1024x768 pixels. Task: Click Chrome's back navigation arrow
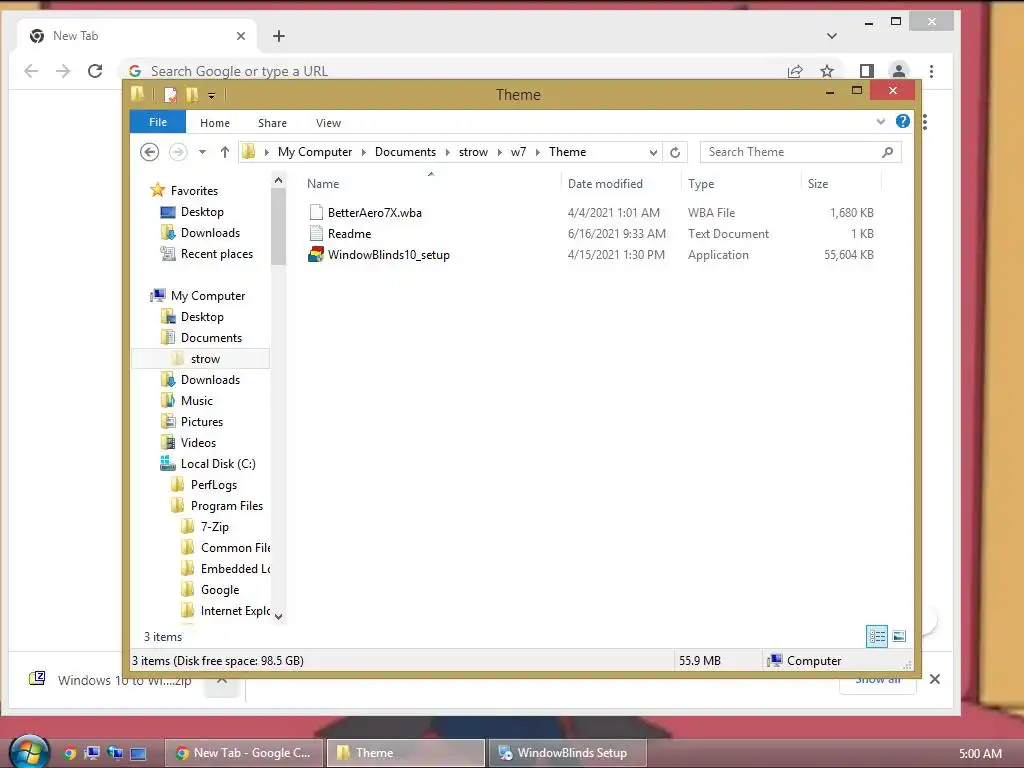click(x=31, y=71)
